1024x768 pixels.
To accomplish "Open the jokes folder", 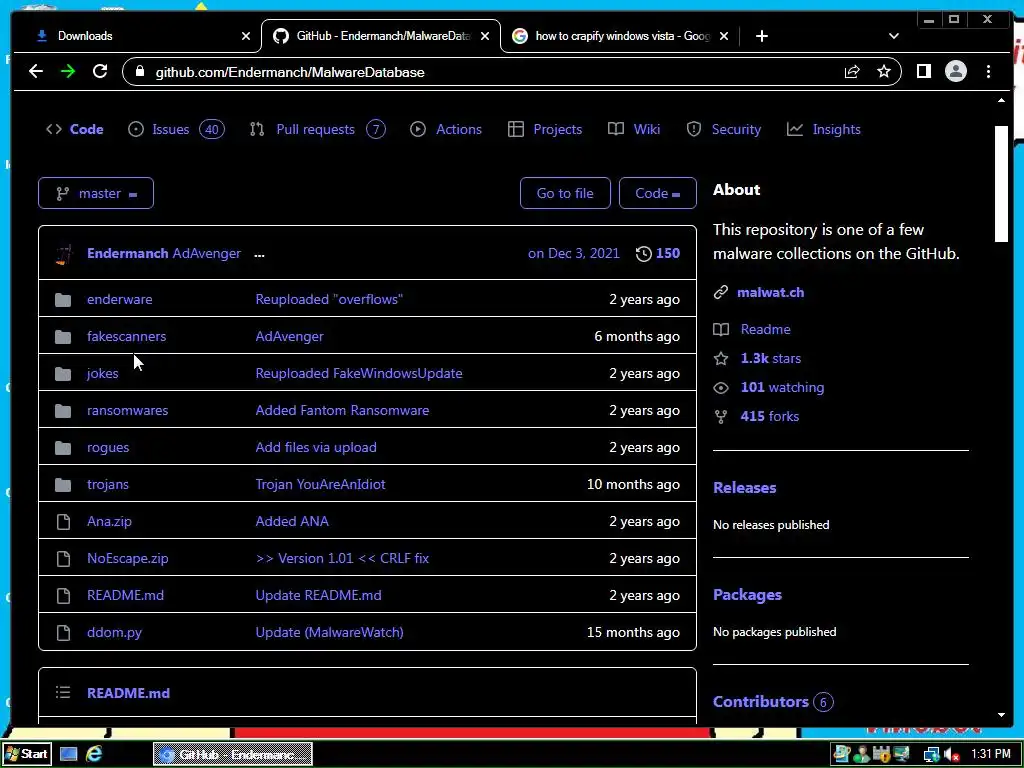I will (x=103, y=374).
